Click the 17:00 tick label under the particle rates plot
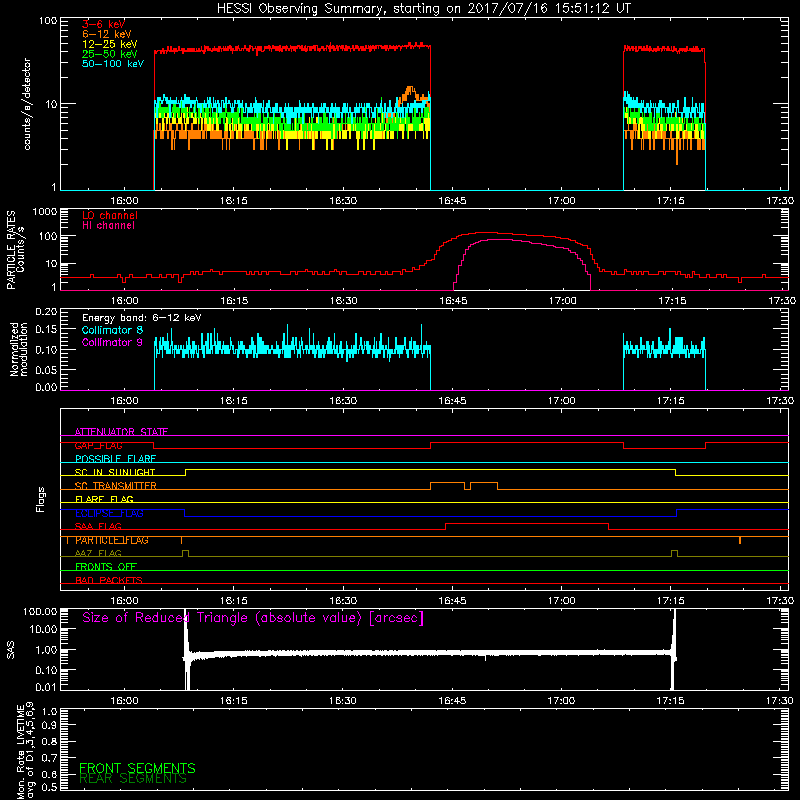The height and width of the screenshot is (800, 800). (562, 301)
